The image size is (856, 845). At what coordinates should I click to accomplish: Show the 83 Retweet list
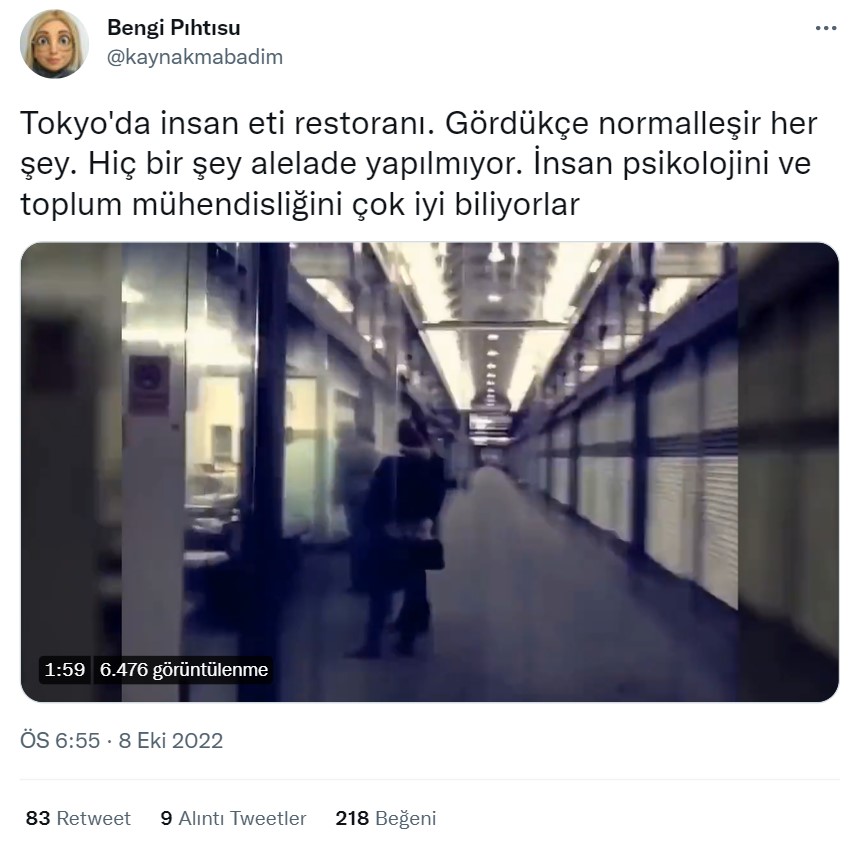[78, 818]
